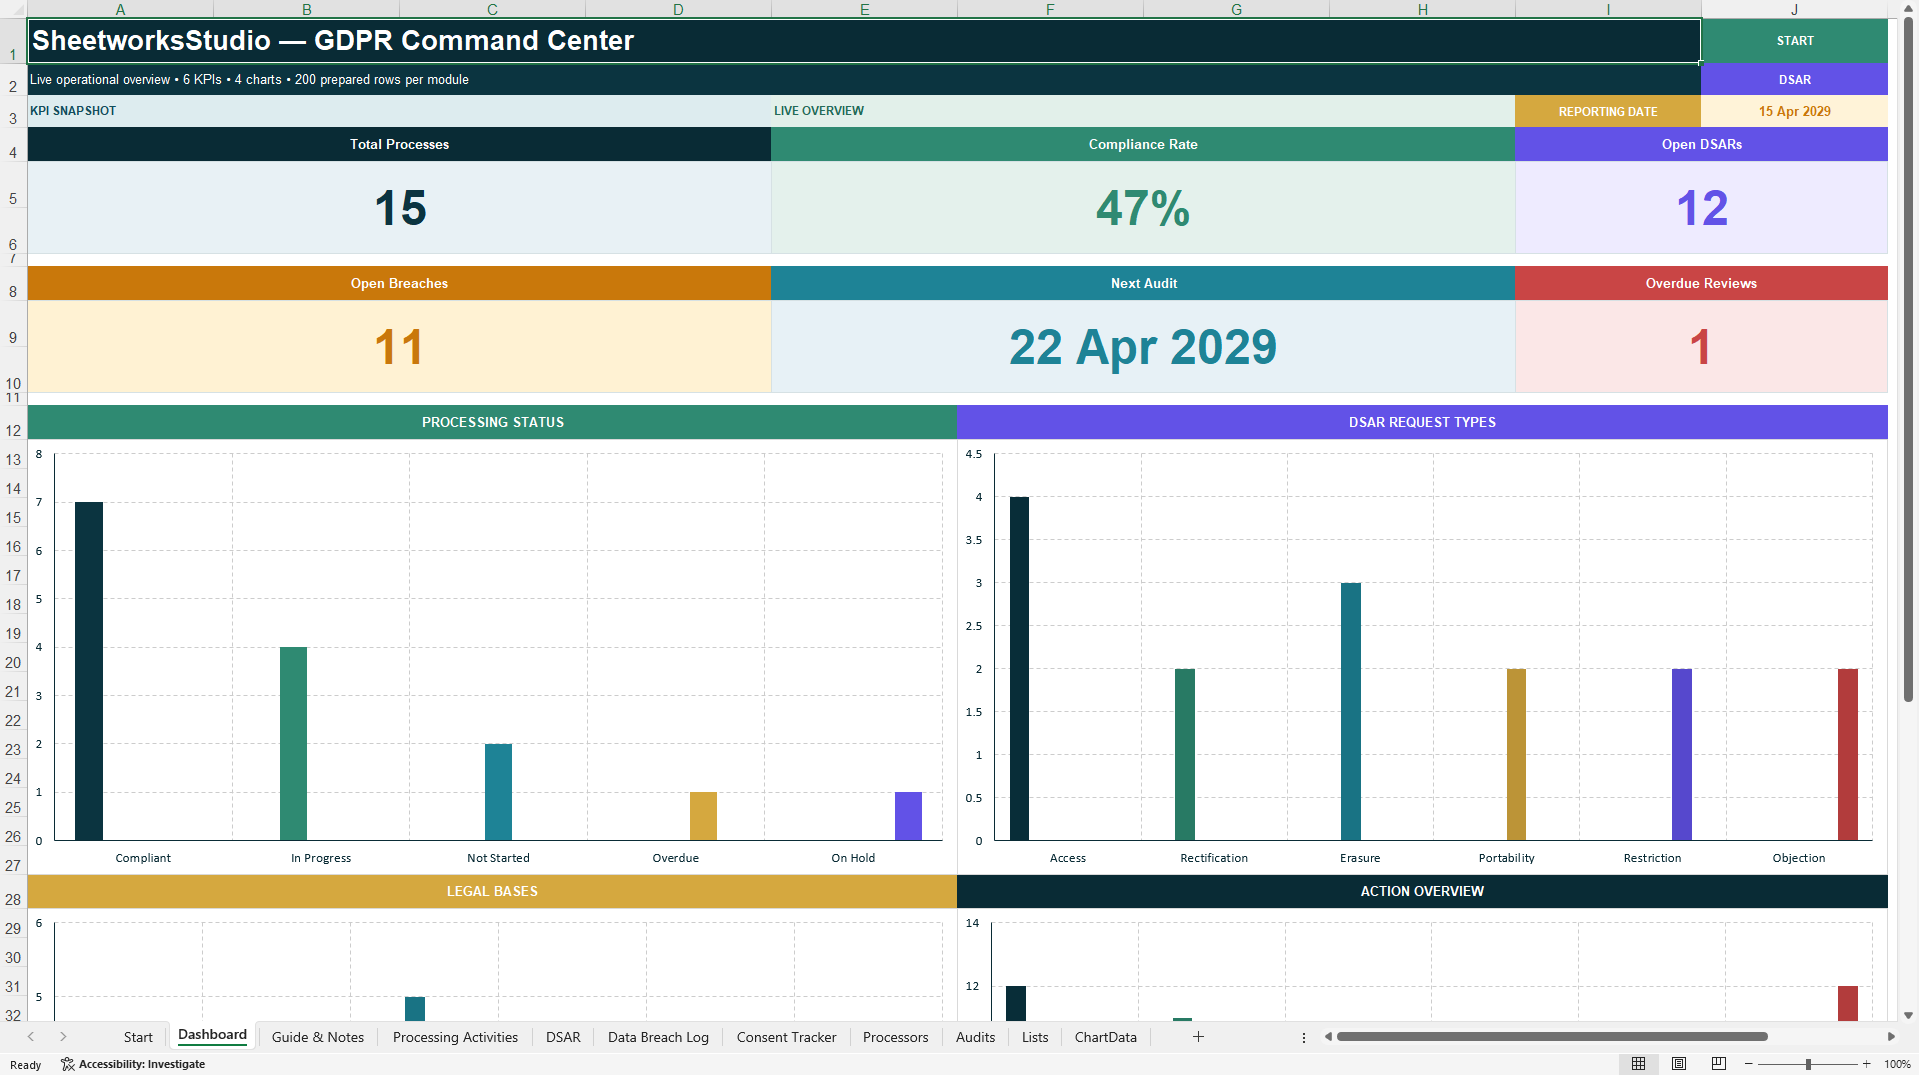Switch to the DSAR sheet tab

coord(563,1037)
